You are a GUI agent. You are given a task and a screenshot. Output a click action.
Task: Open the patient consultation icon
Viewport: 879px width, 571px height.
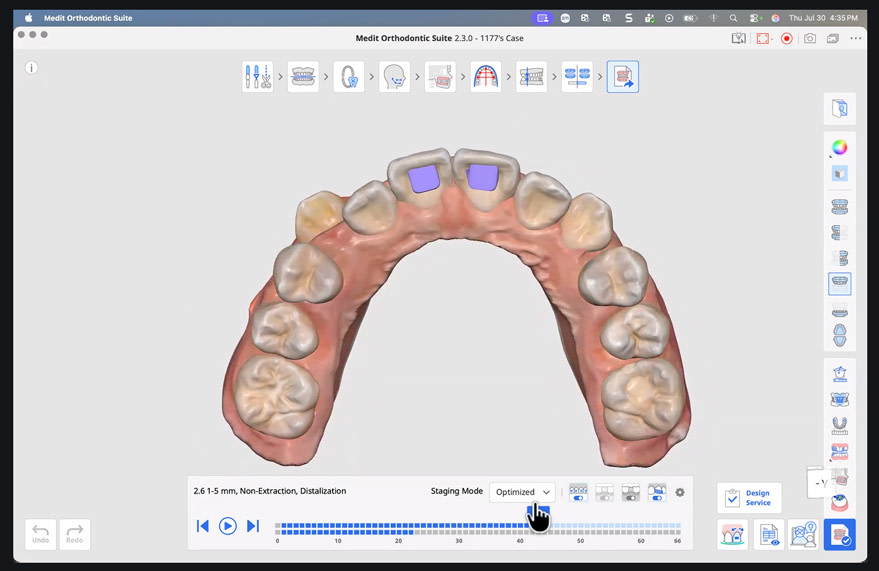point(803,535)
